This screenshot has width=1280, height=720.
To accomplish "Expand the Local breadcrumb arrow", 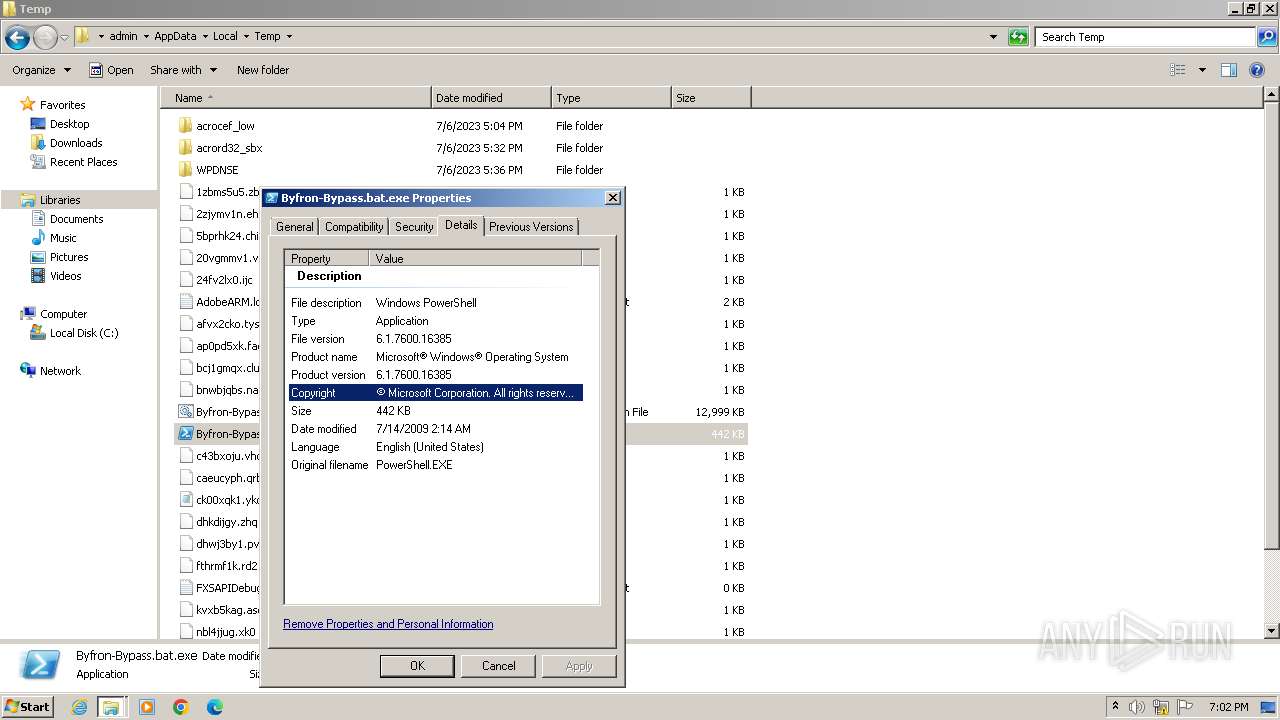I will point(245,37).
